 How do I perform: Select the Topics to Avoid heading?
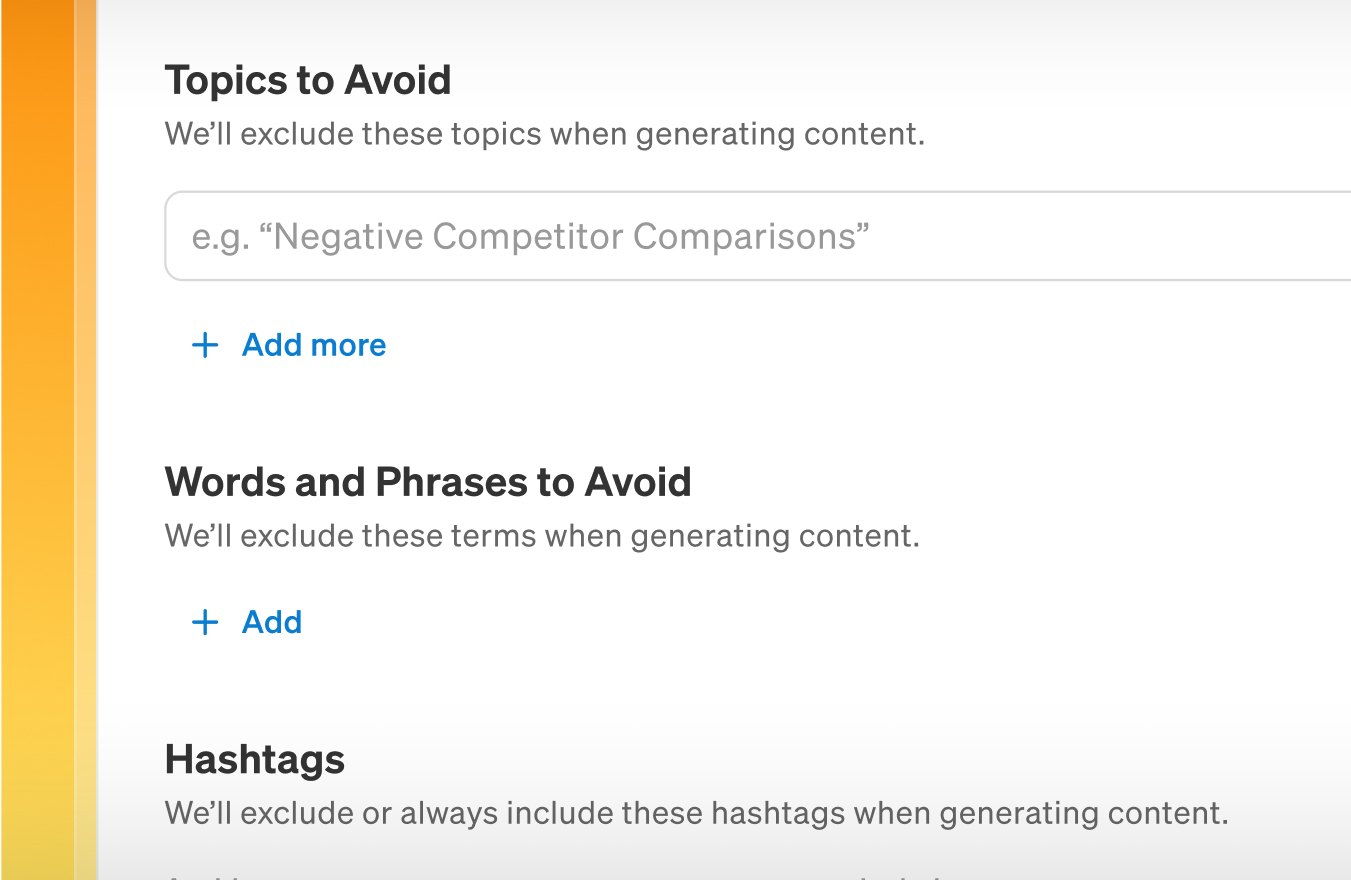tap(308, 80)
